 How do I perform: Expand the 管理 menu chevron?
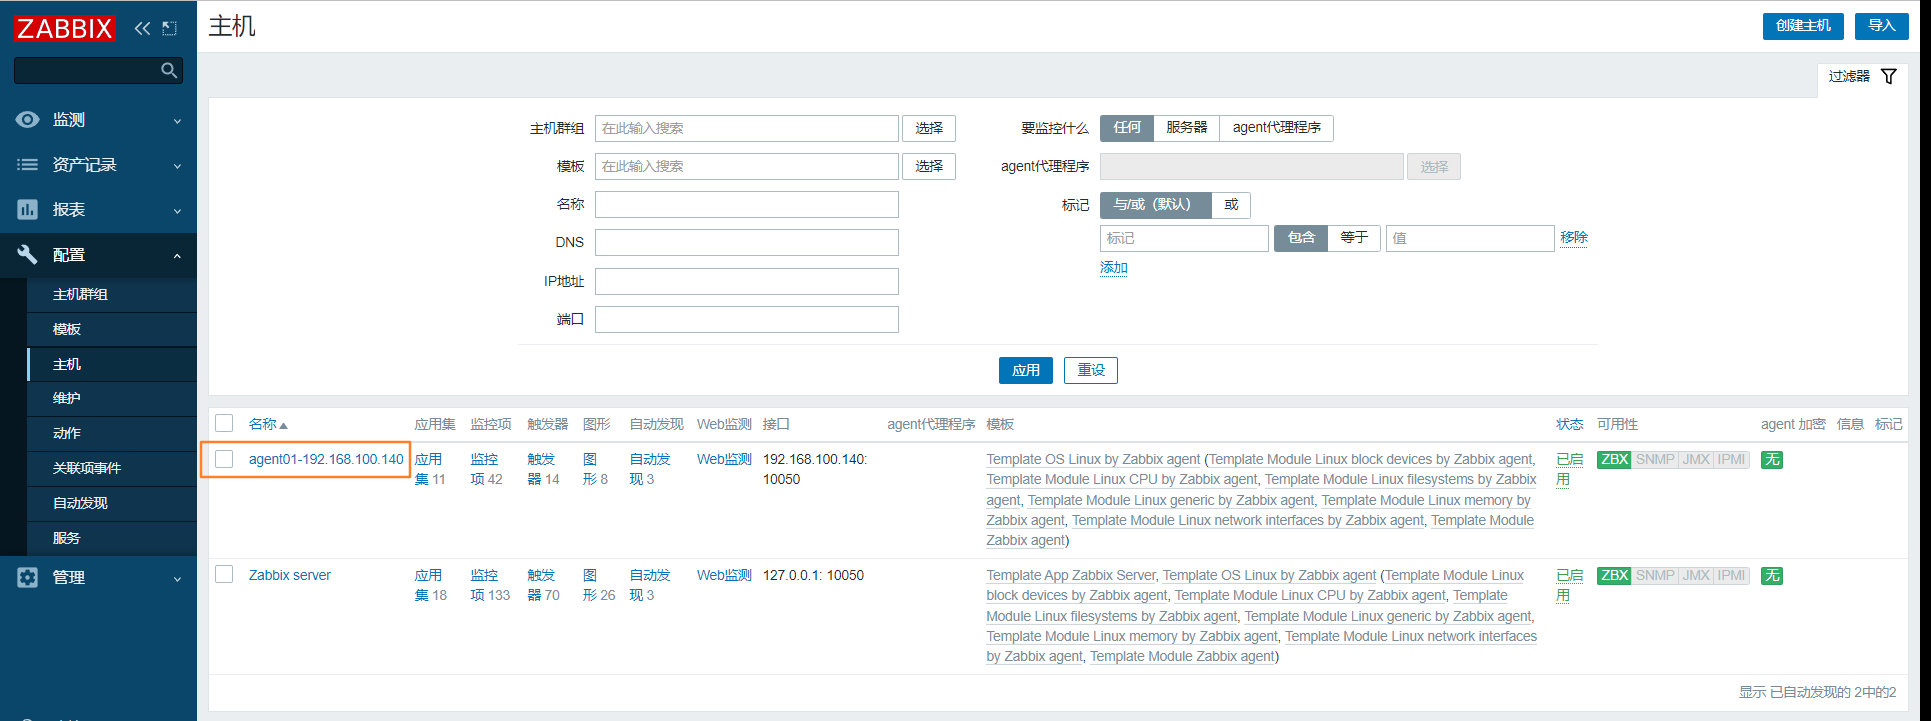[x=177, y=578]
